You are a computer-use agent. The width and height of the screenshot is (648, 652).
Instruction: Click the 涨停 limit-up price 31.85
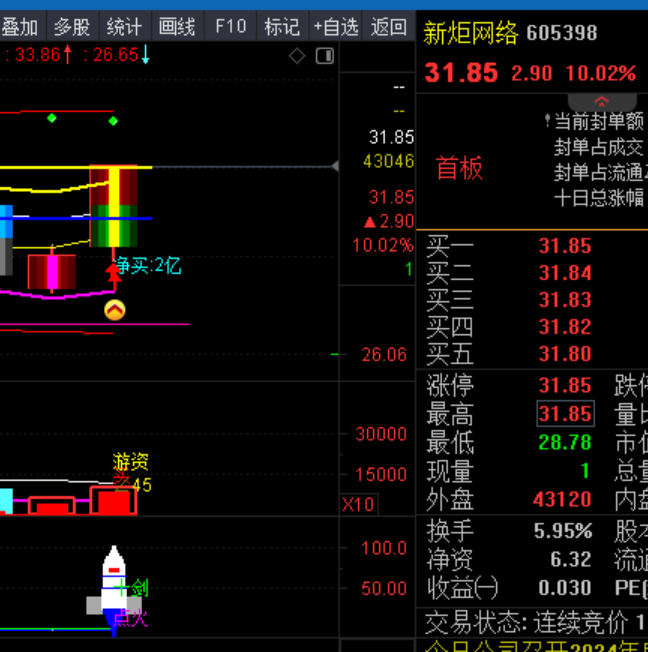[565, 385]
